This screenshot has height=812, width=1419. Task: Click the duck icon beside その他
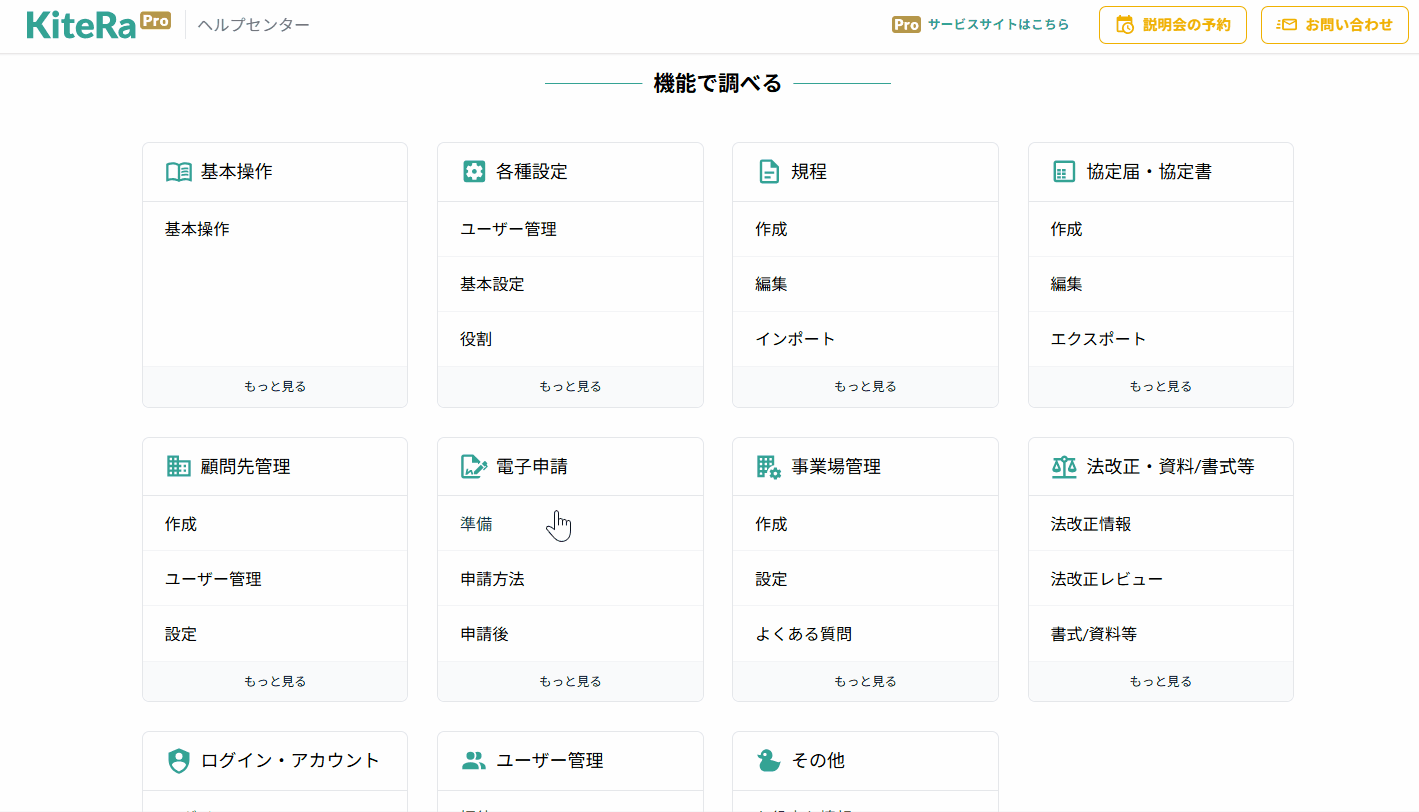(x=769, y=761)
